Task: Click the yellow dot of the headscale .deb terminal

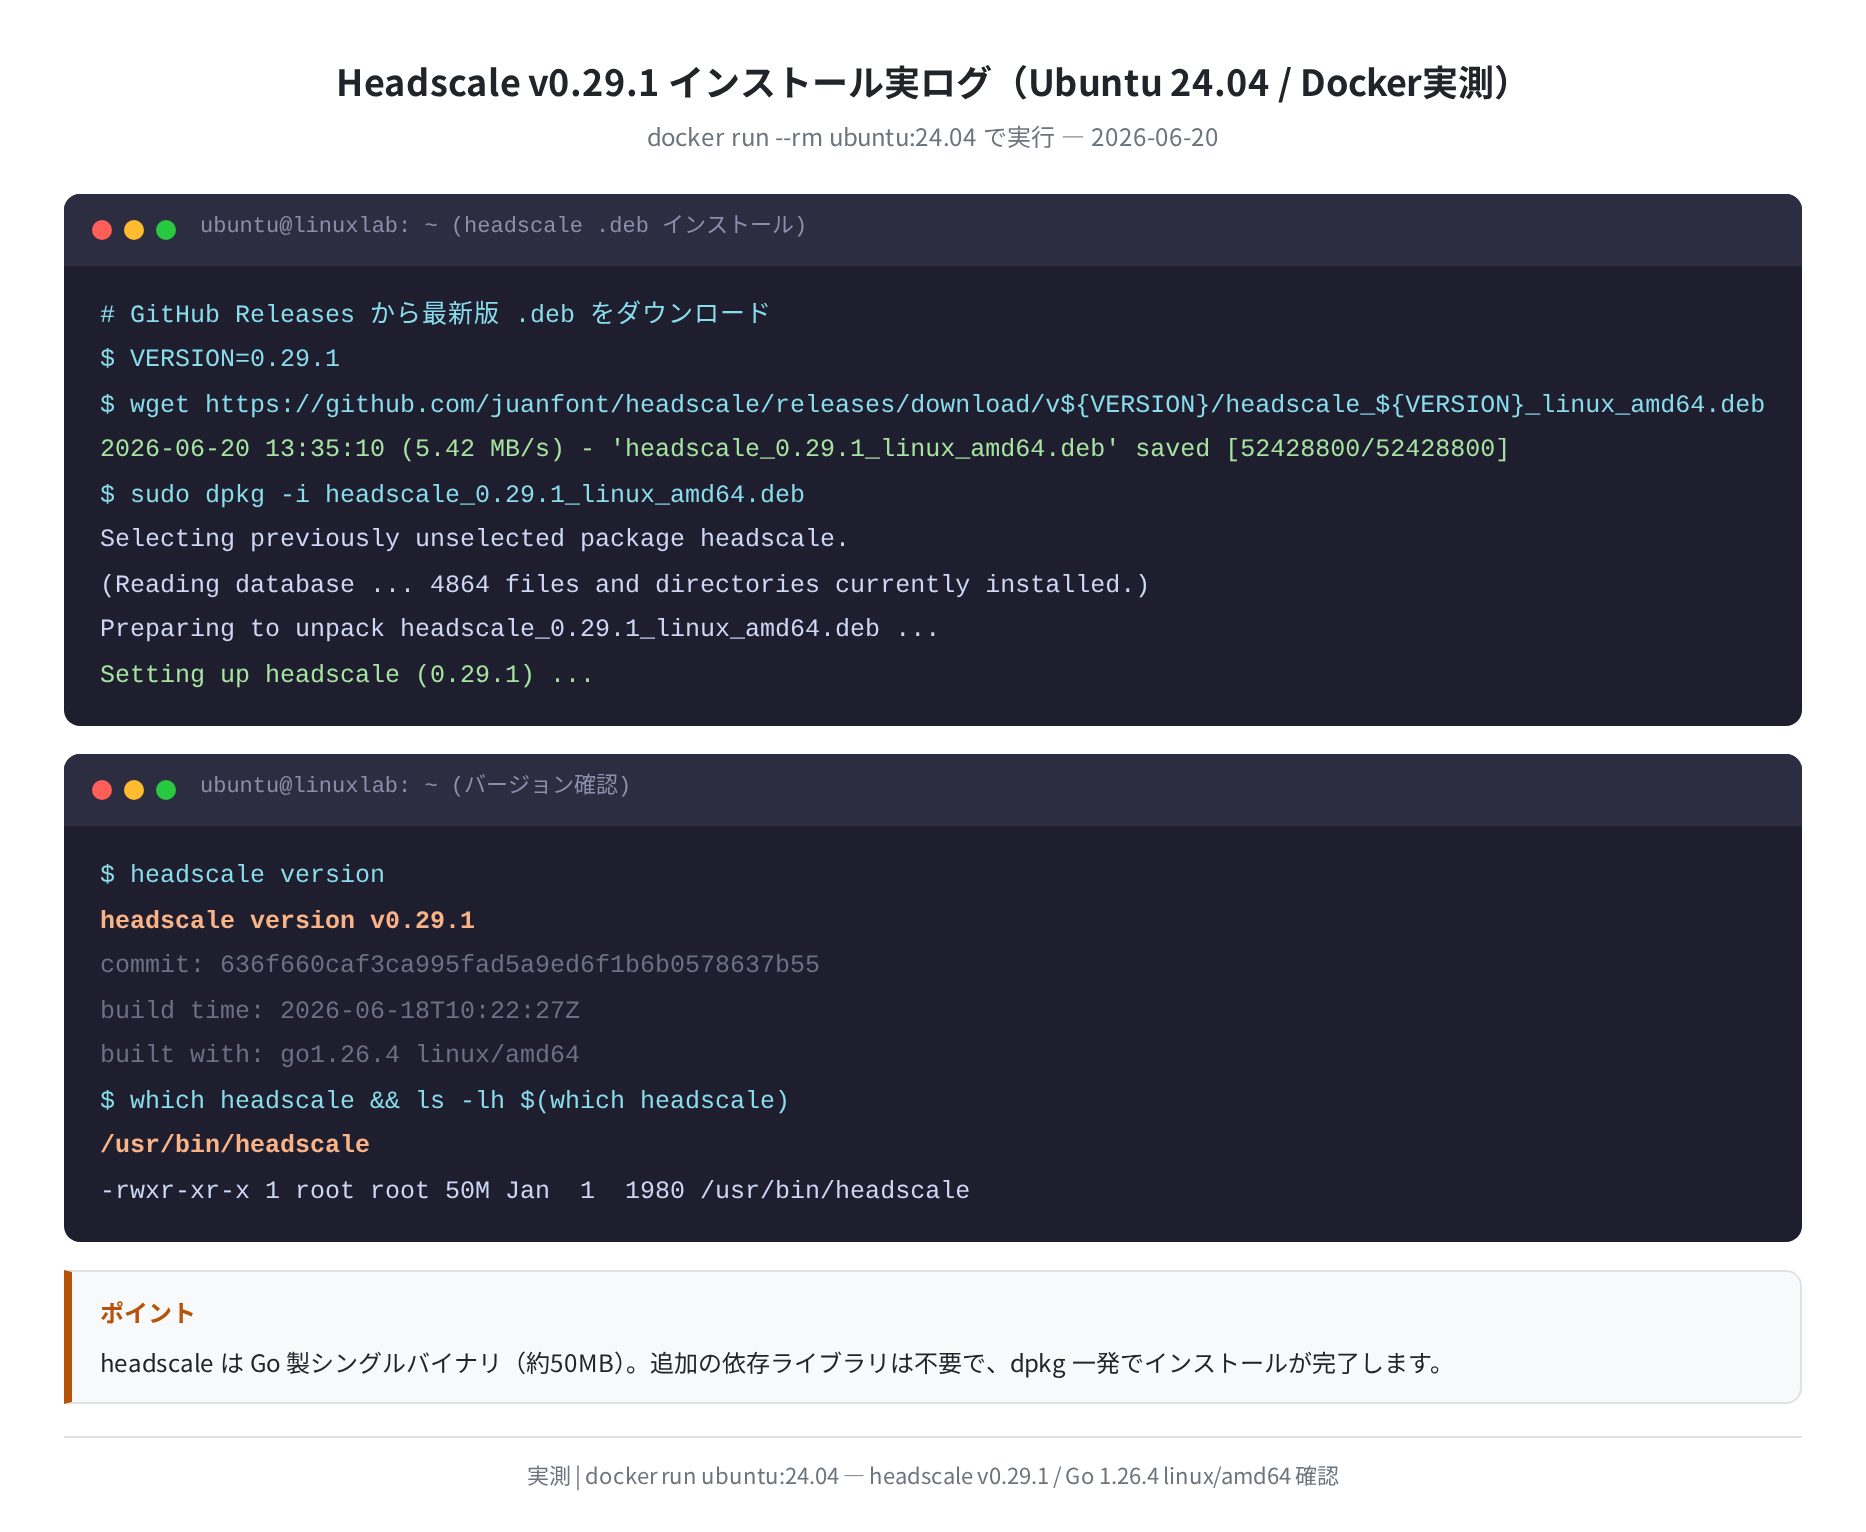Action: click(x=134, y=230)
